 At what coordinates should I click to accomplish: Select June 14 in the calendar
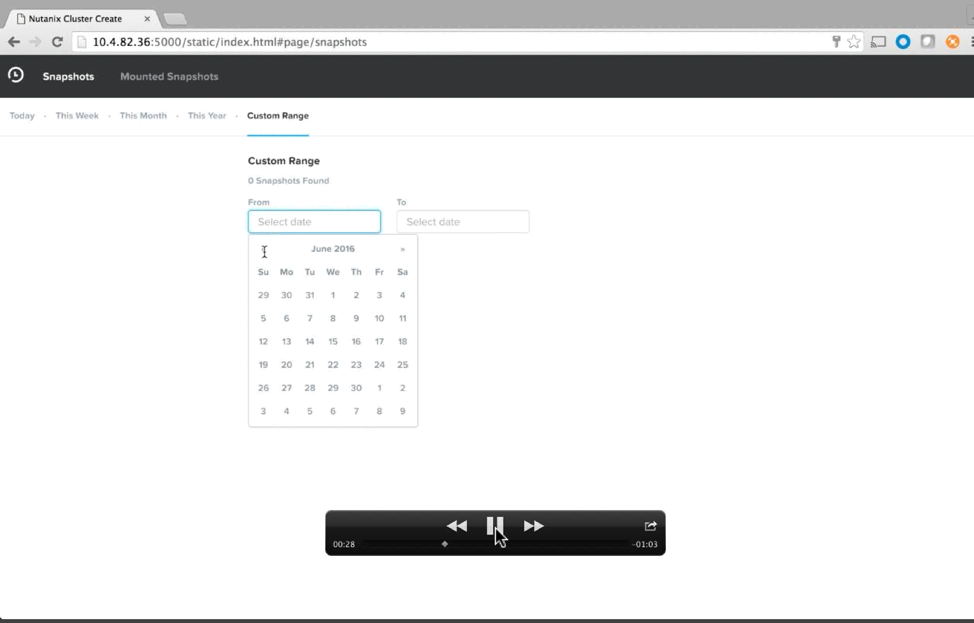tap(309, 342)
